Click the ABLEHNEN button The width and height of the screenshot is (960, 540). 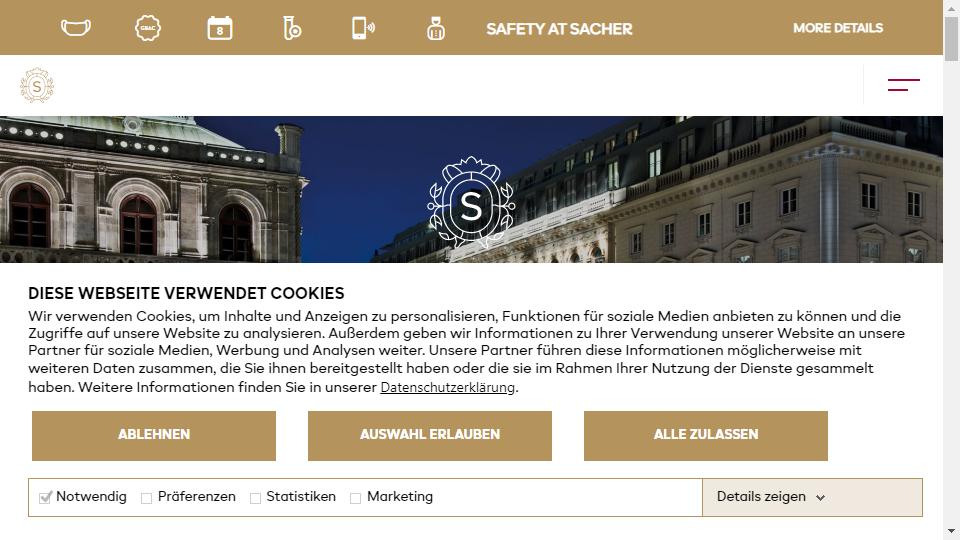[x=154, y=435]
